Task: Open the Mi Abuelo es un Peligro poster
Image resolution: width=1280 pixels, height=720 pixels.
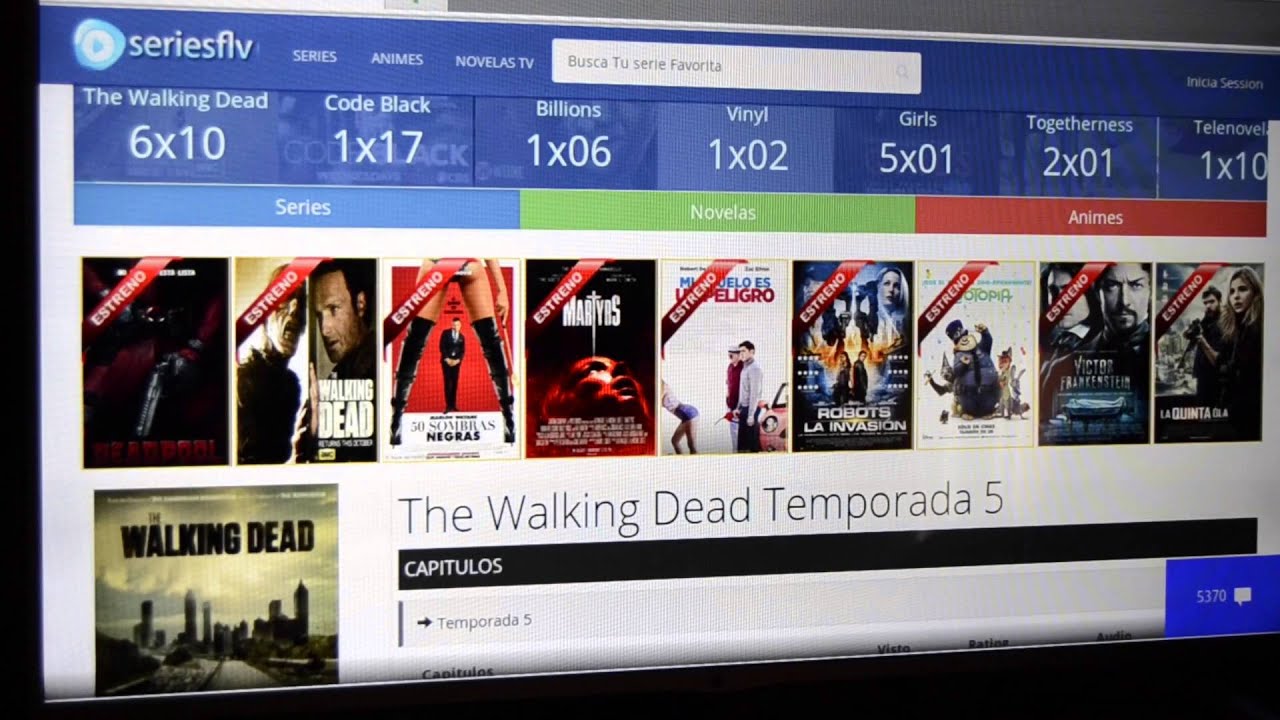Action: pyautogui.click(x=724, y=356)
